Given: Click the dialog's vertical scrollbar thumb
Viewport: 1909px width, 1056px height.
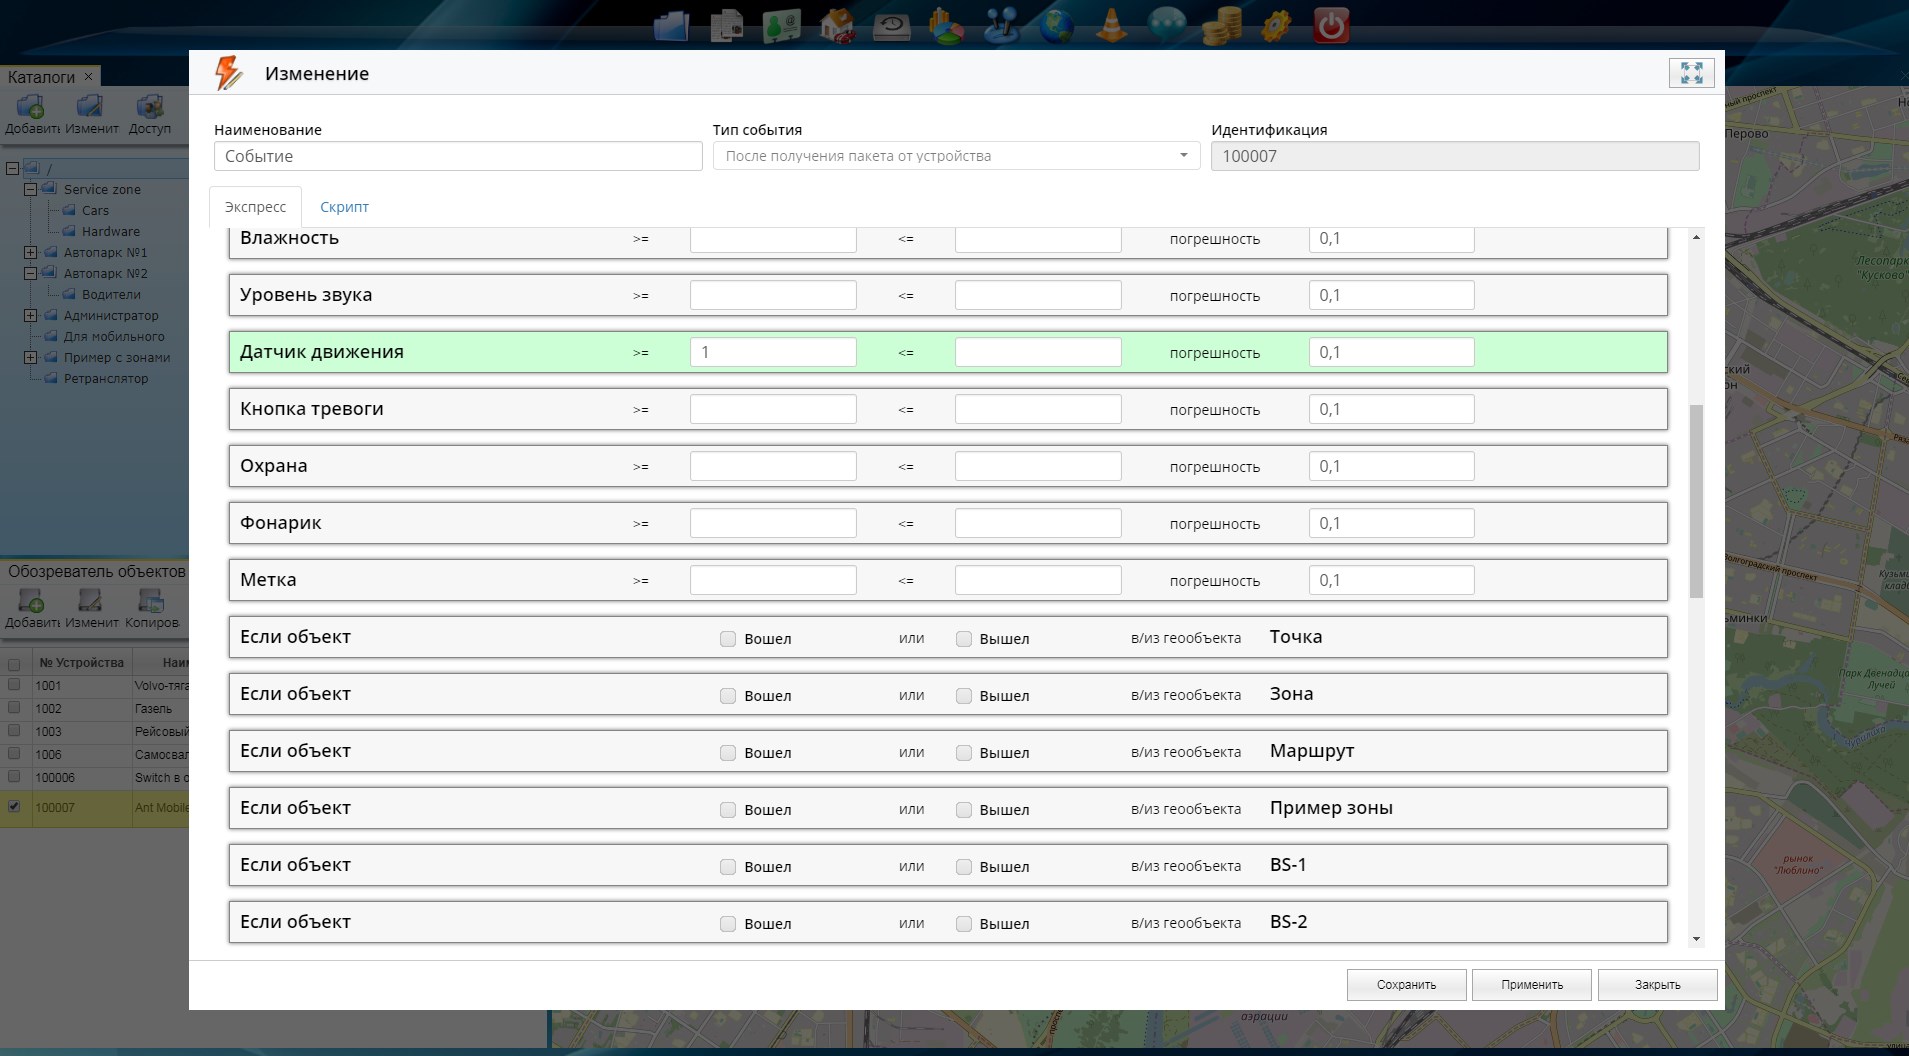Looking at the screenshot, I should pyautogui.click(x=1696, y=500).
